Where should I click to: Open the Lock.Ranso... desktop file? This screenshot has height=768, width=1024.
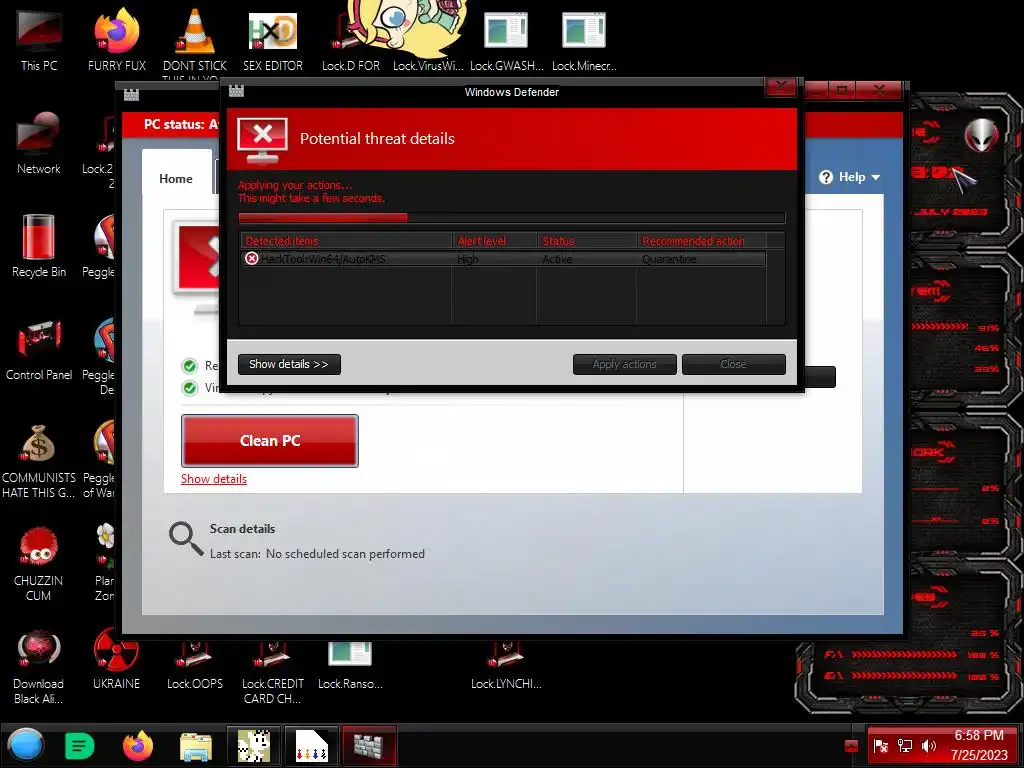(x=351, y=666)
